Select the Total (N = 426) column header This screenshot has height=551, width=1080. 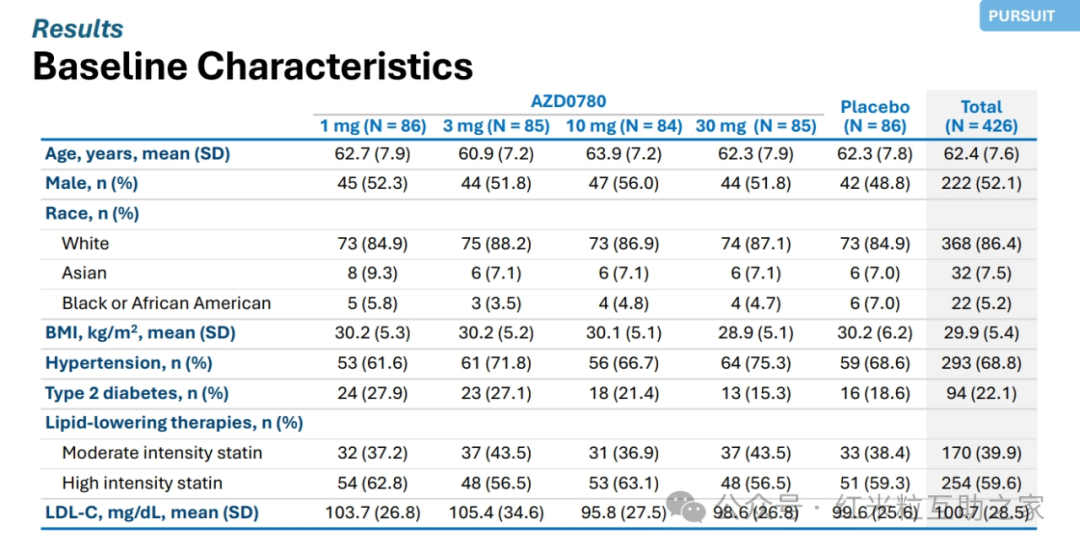(981, 116)
